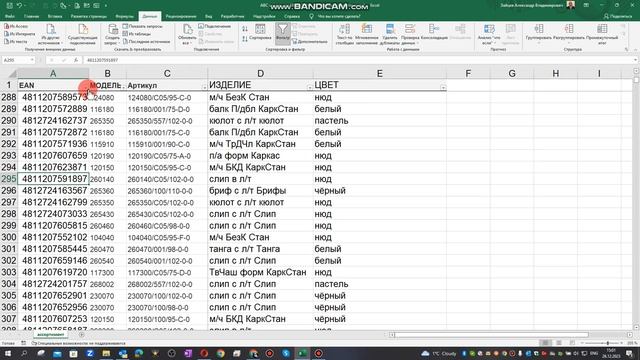This screenshot has height=360, width=640.
Task: Click Show Queries (Показать запросы)
Action: 143,26
